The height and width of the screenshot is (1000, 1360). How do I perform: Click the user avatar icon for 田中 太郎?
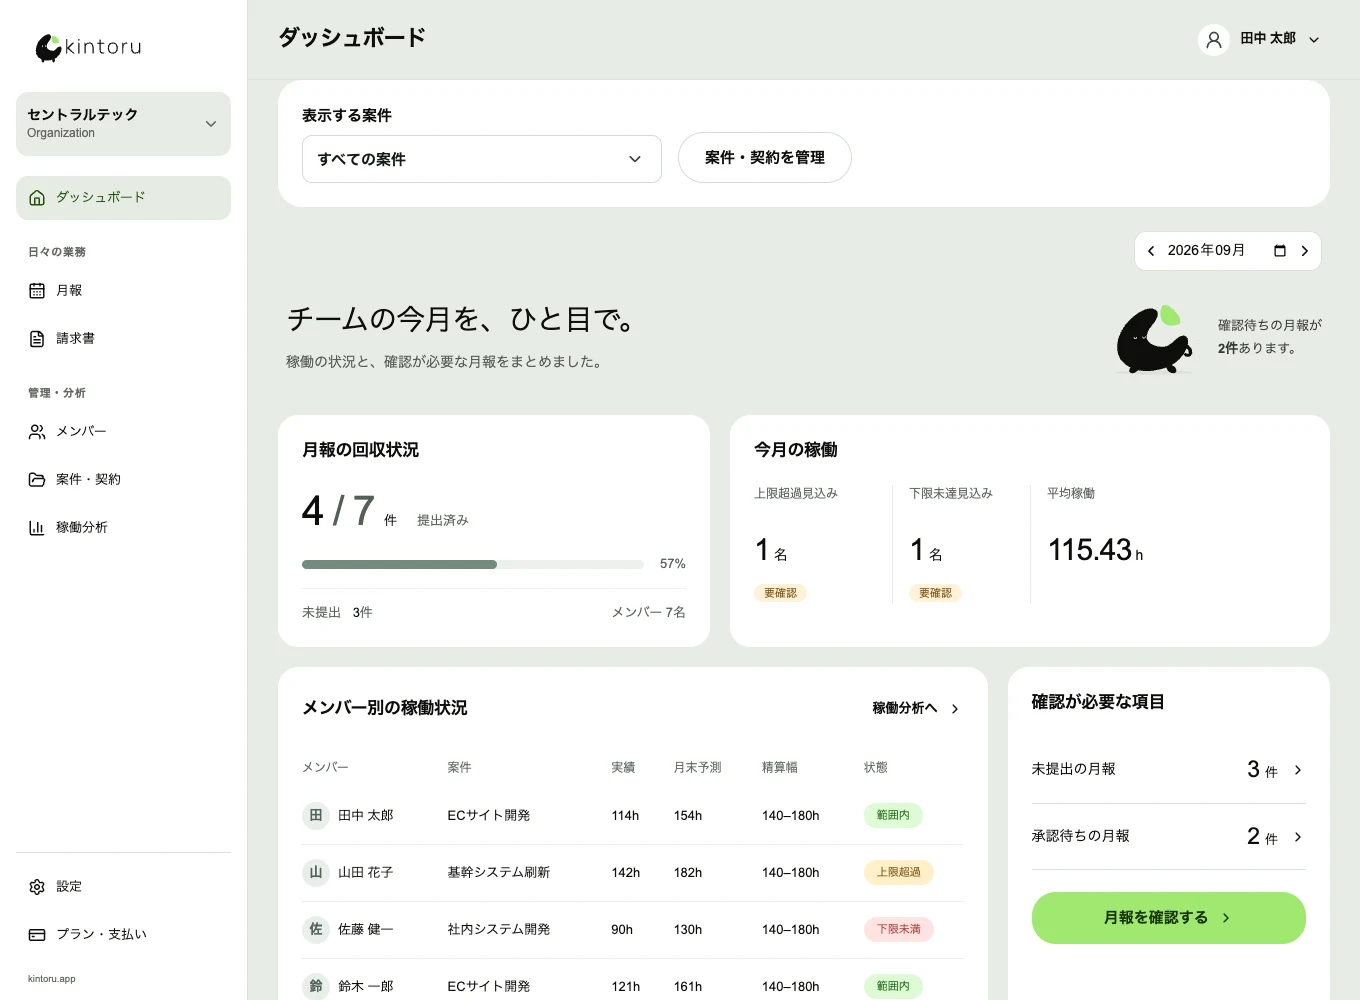[x=1214, y=40]
